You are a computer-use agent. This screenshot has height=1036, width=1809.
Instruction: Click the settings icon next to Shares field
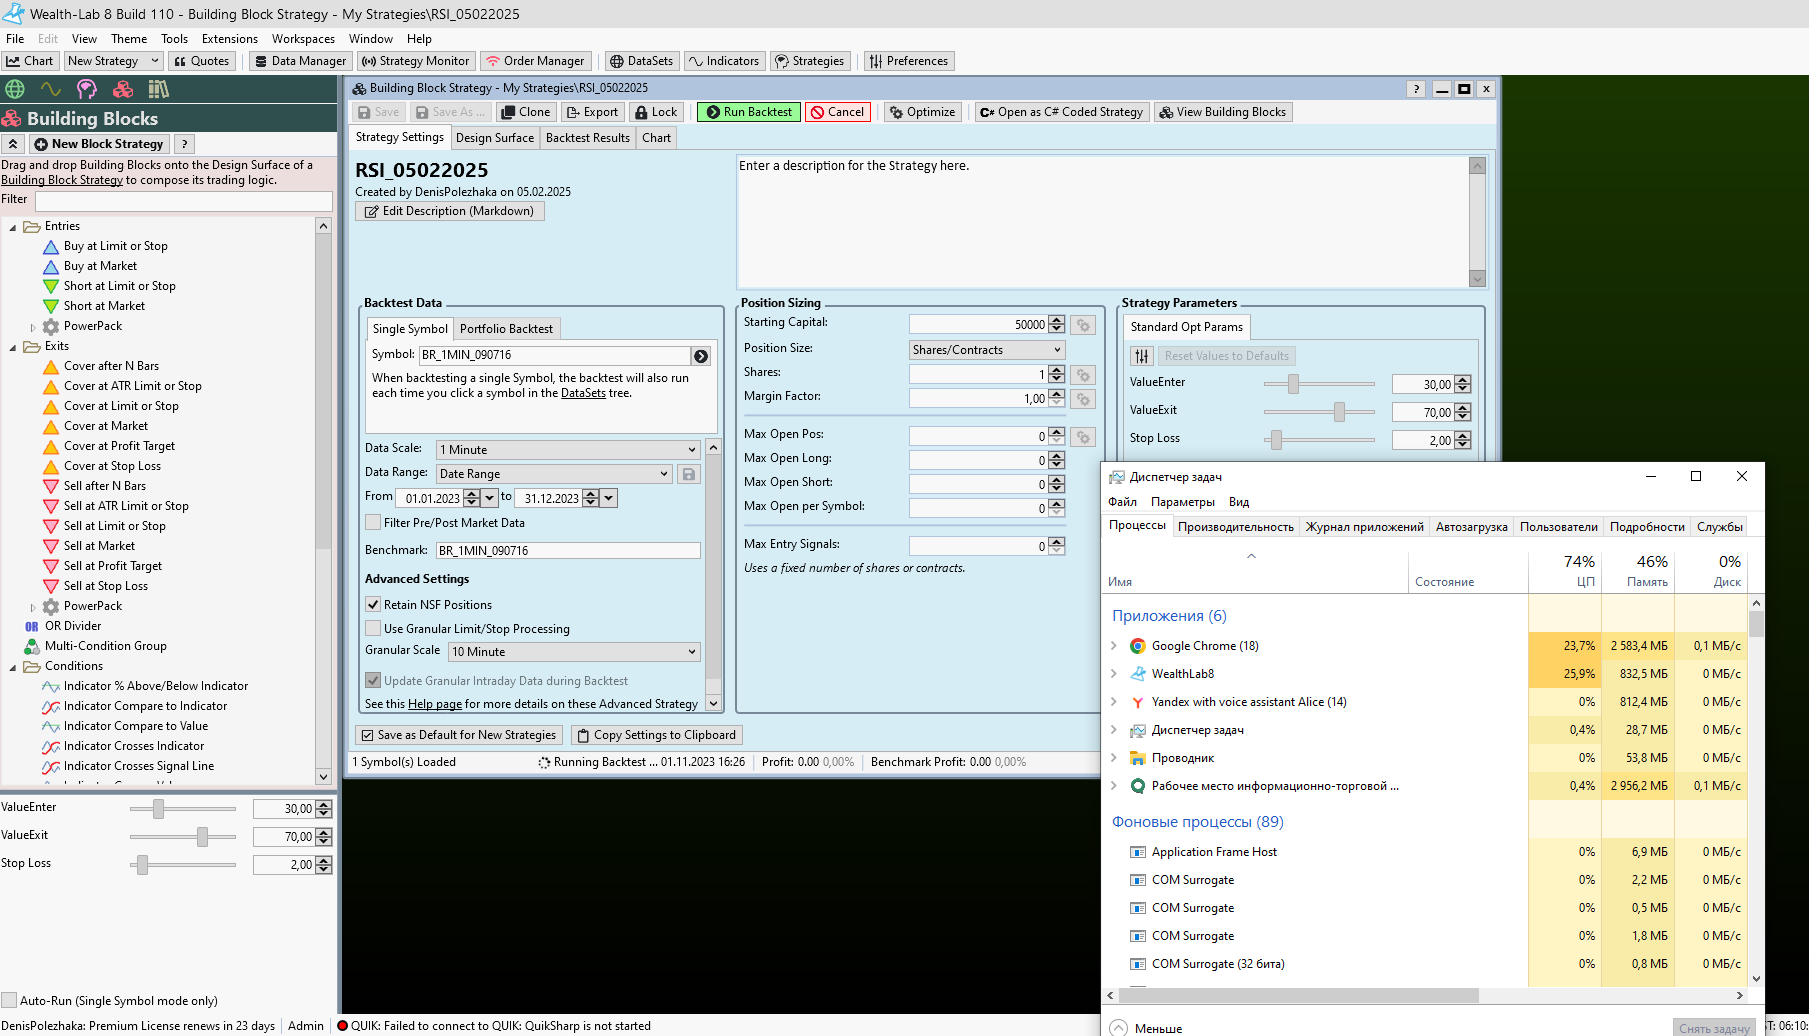click(x=1083, y=375)
